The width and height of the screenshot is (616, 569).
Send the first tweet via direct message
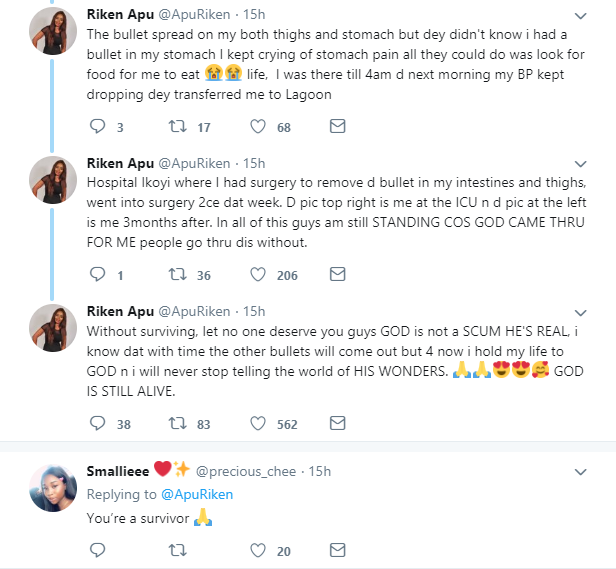click(x=337, y=127)
